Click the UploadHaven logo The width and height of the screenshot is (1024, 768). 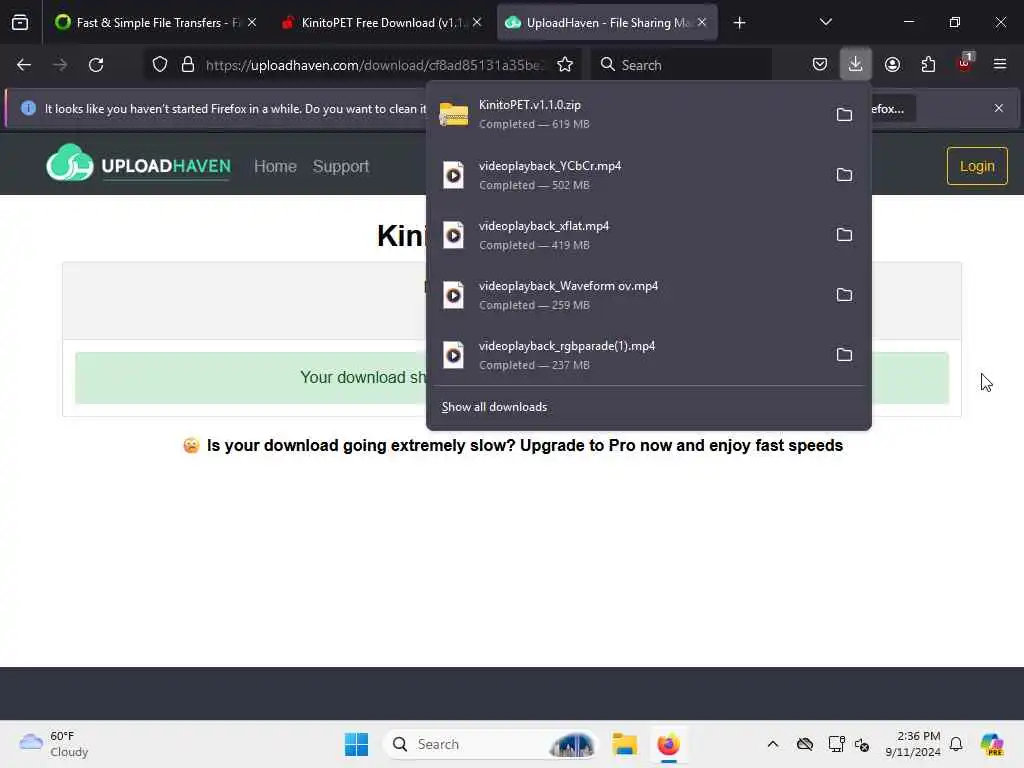[x=138, y=163]
